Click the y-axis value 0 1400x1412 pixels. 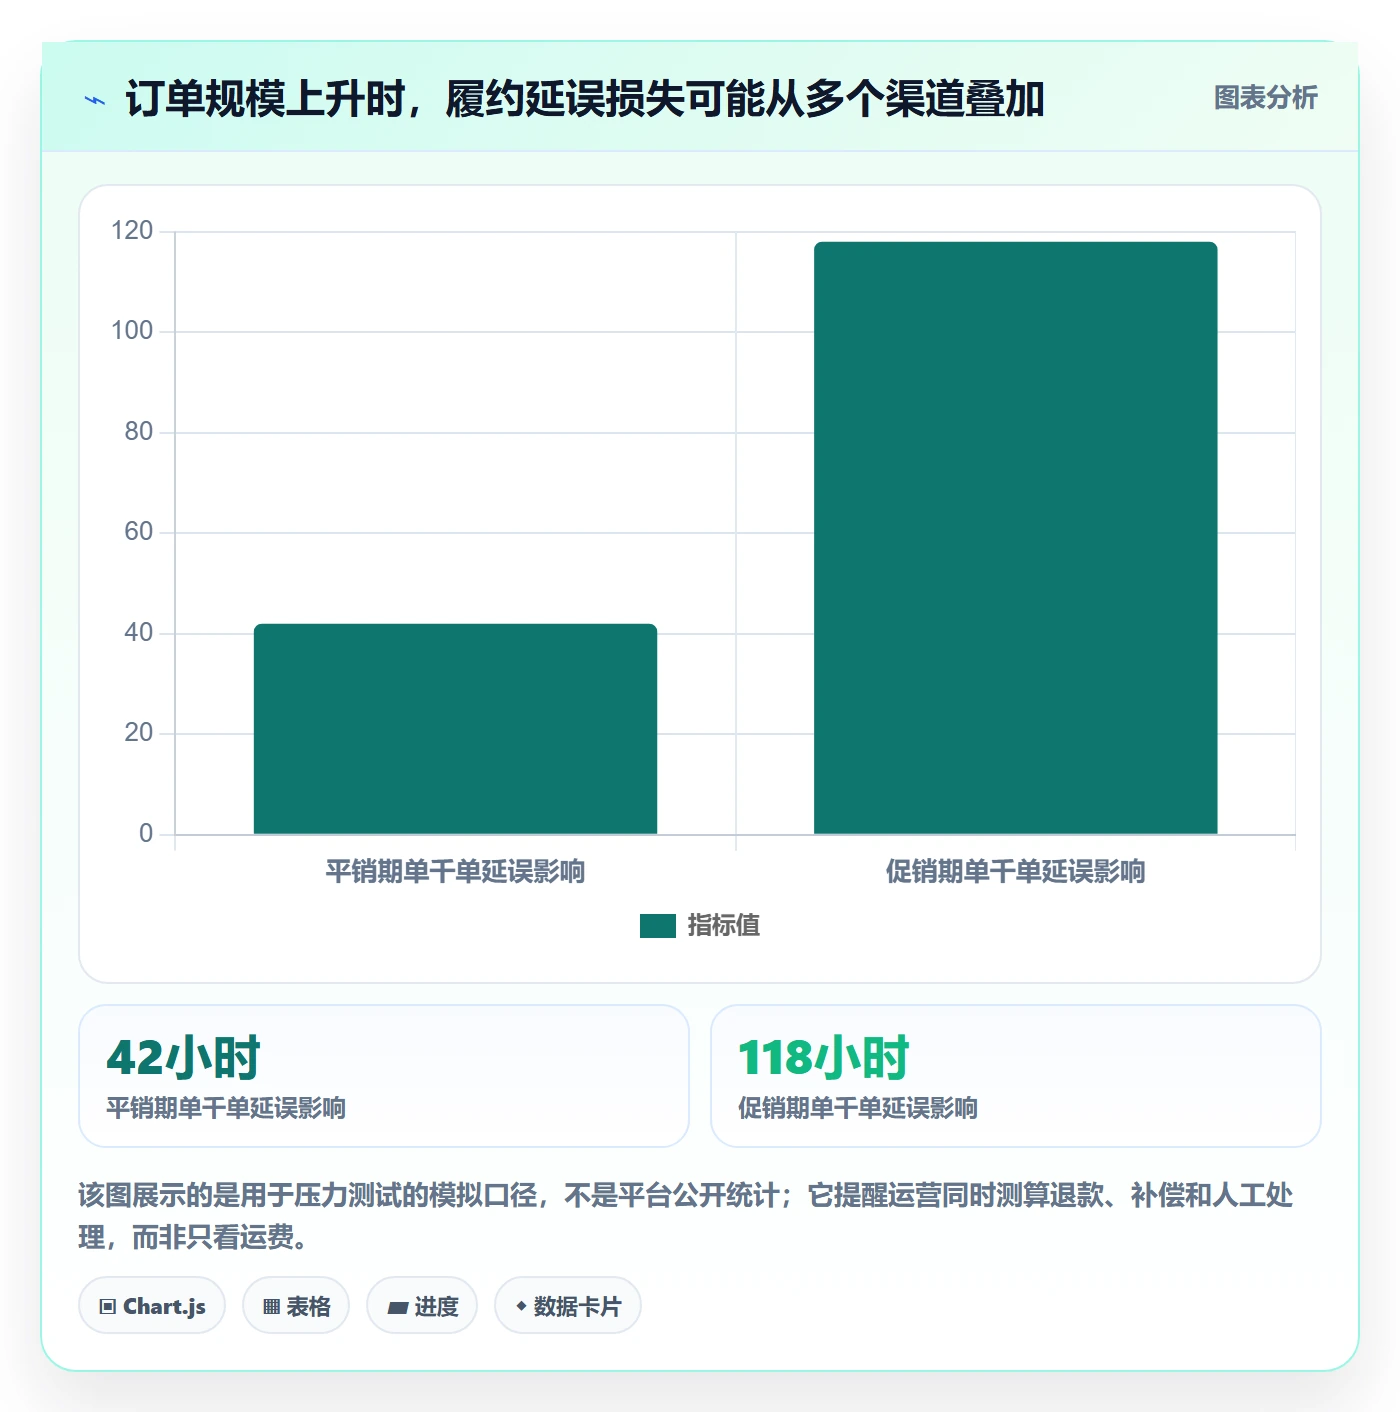point(146,834)
